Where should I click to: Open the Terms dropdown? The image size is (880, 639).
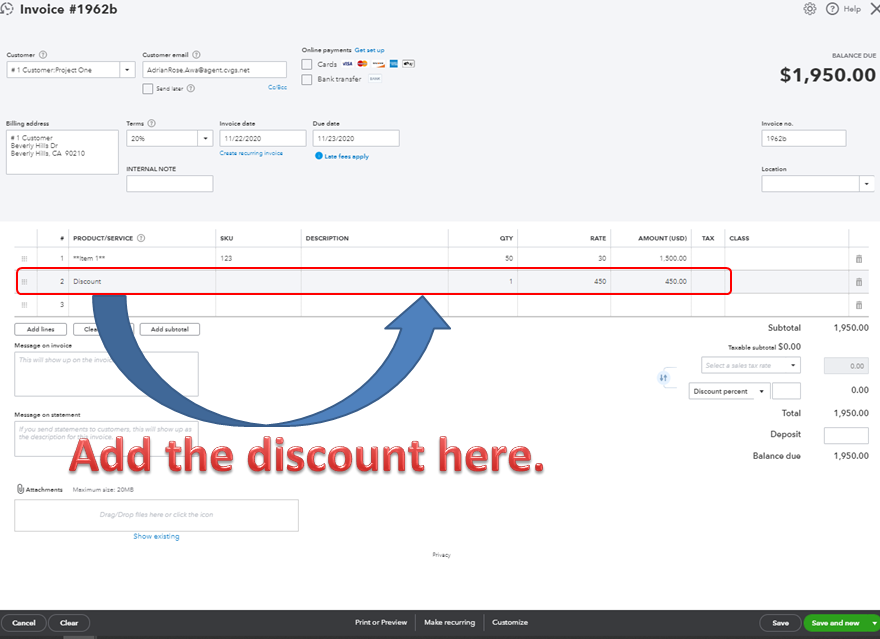(205, 139)
